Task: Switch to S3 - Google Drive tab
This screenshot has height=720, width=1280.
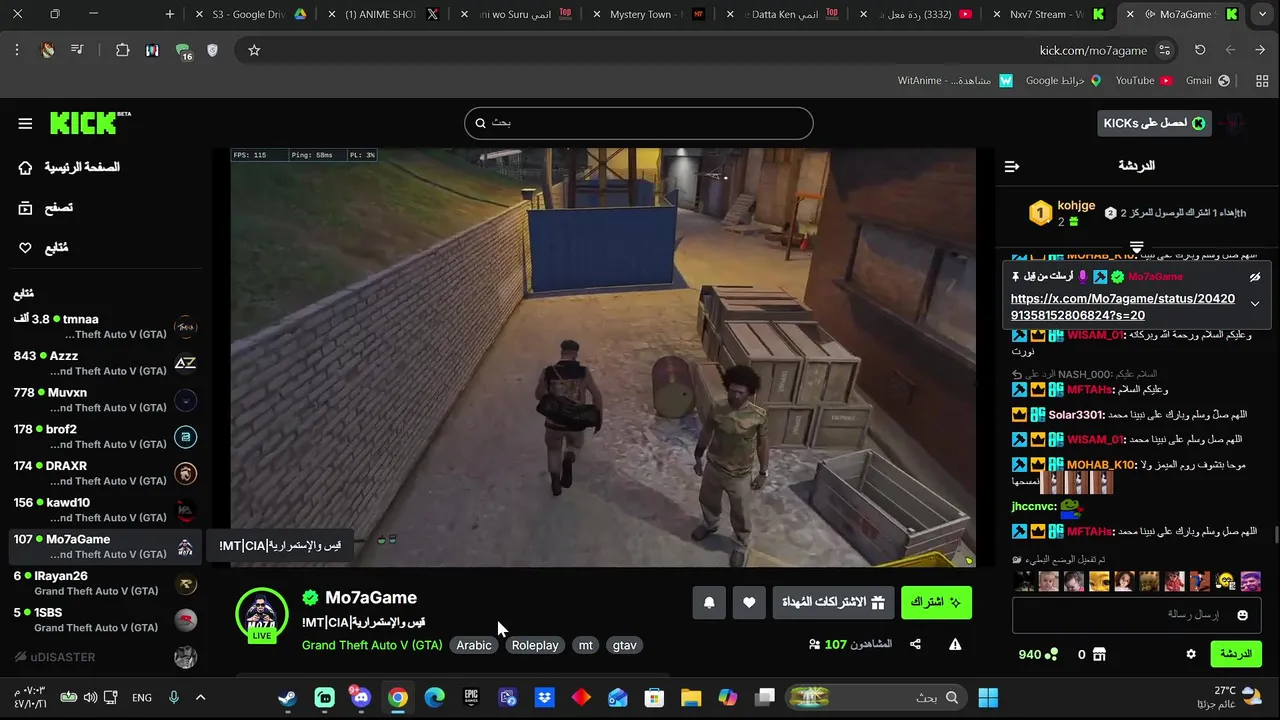Action: (250, 14)
